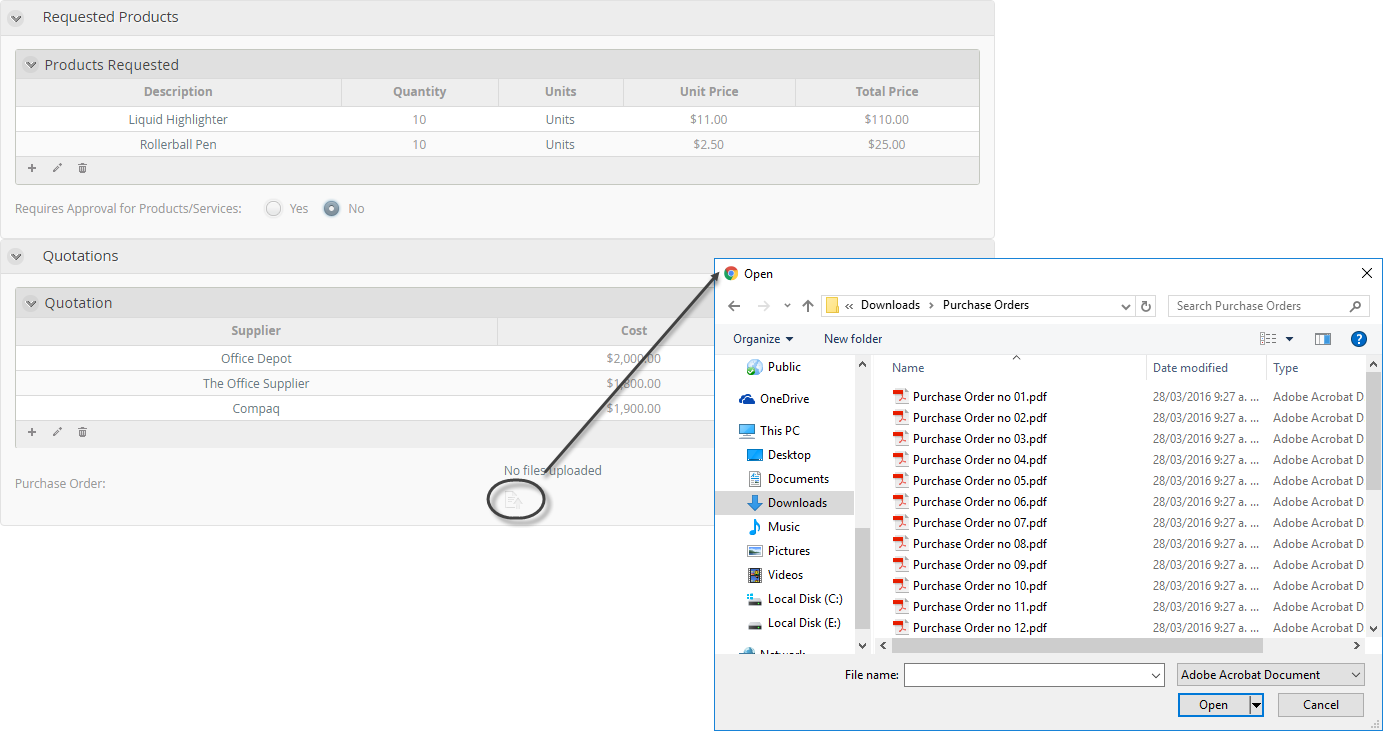1383x731 pixels.
Task: Select the Rollerball Pen product row
Action: point(497,144)
